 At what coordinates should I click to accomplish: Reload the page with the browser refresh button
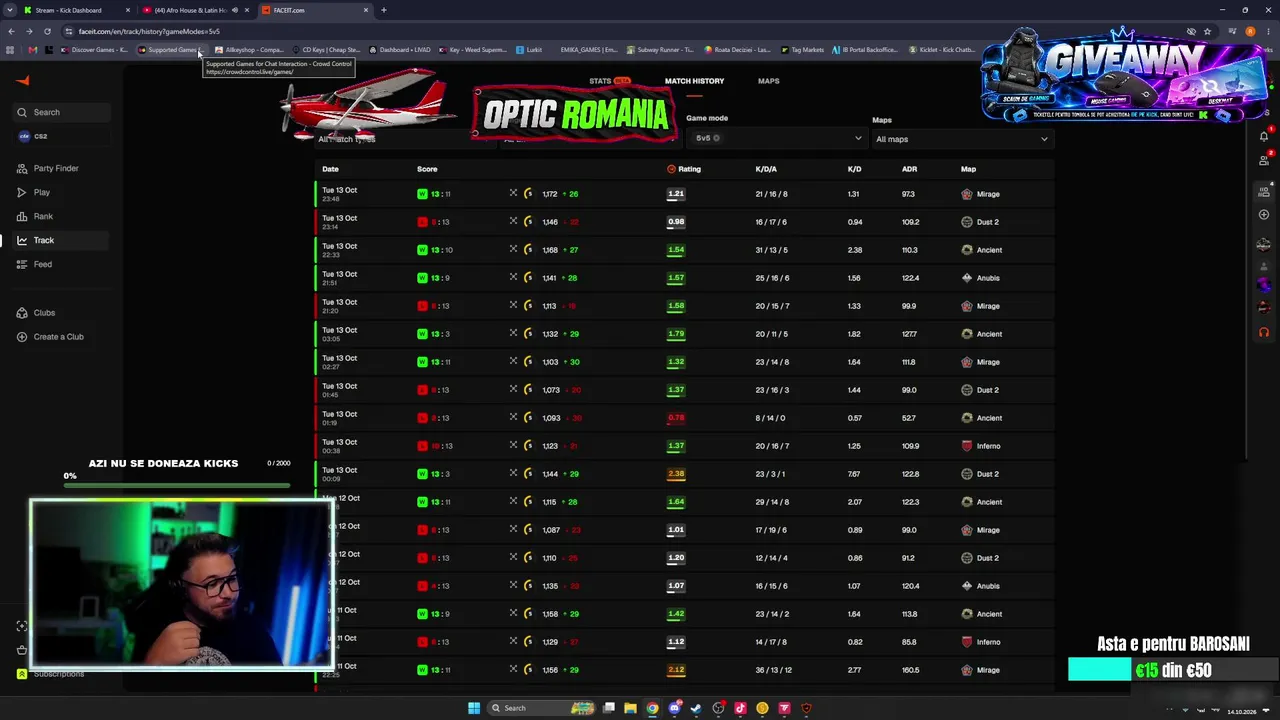(47, 31)
